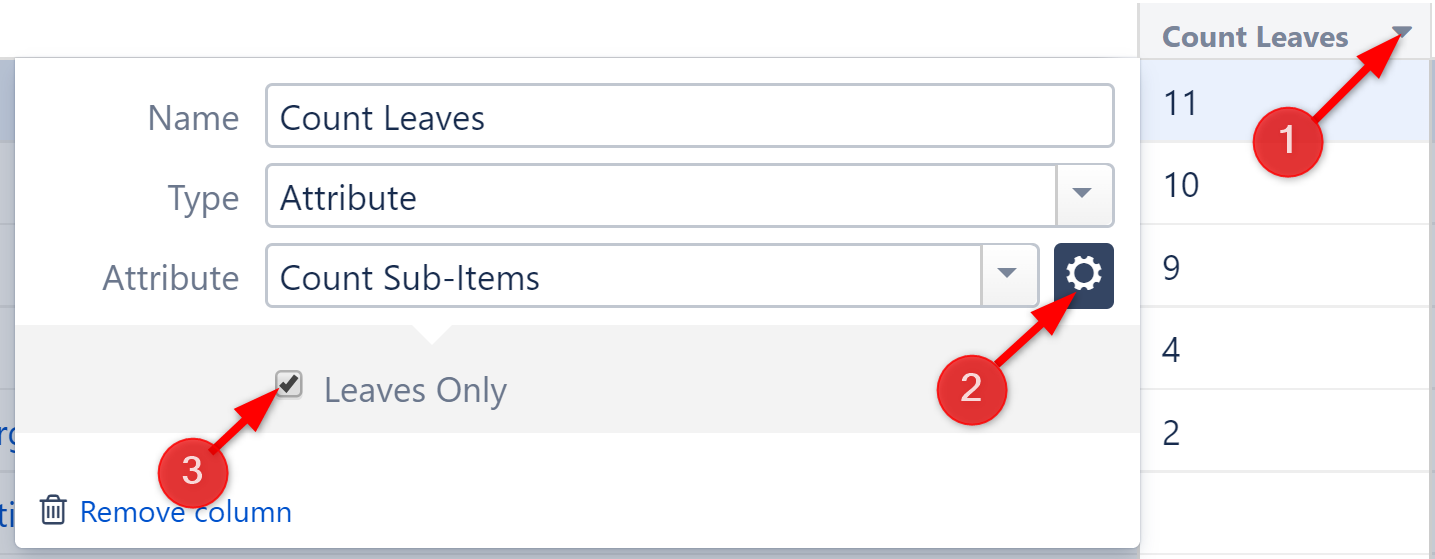Screen dimensions: 1435x559
Task: Open the Count Leaves column header menu arrow
Action: tap(1402, 33)
